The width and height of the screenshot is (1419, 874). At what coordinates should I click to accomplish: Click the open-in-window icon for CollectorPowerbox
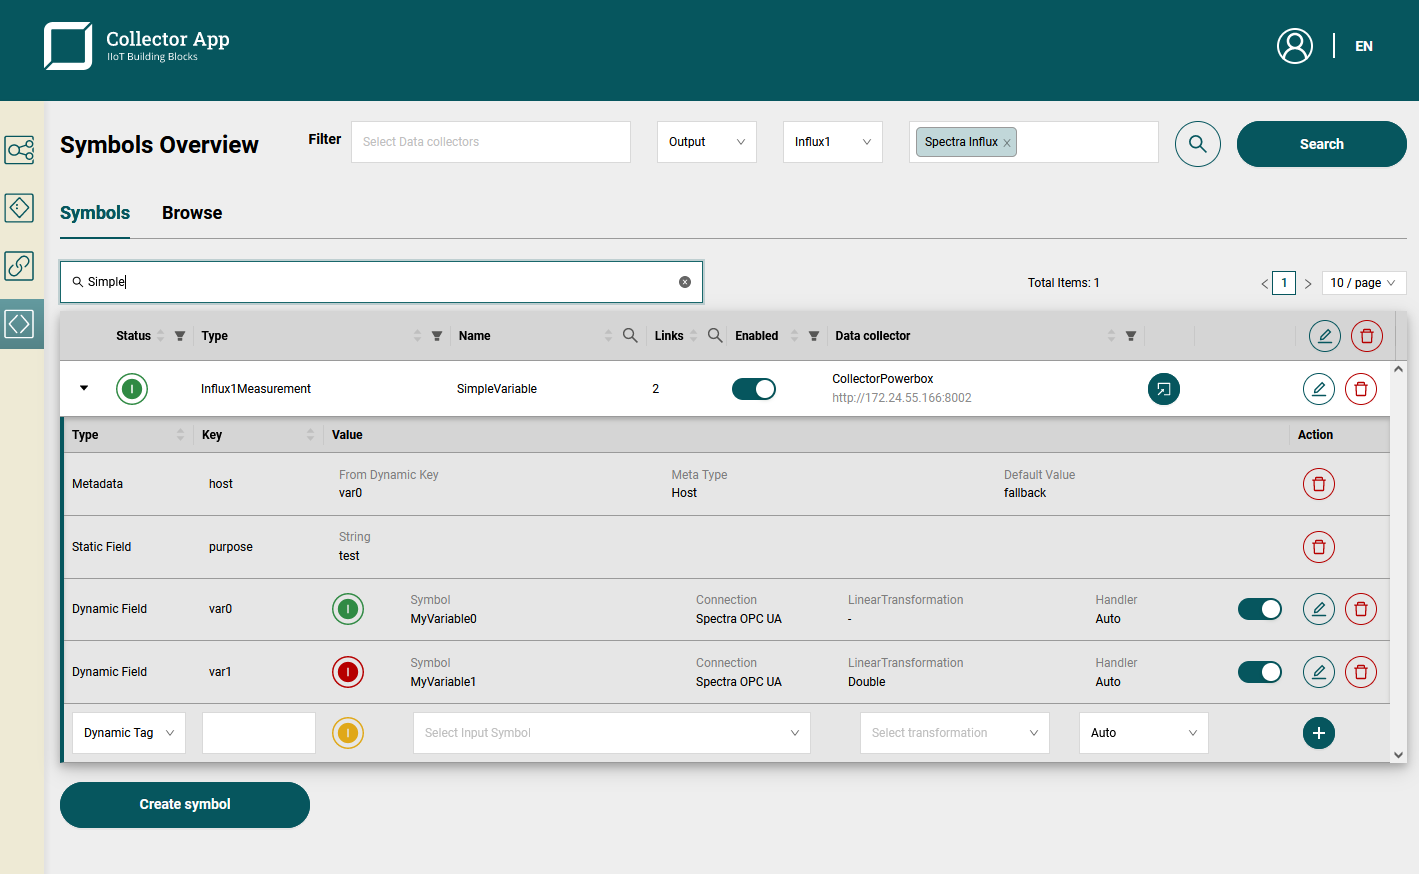click(1163, 389)
